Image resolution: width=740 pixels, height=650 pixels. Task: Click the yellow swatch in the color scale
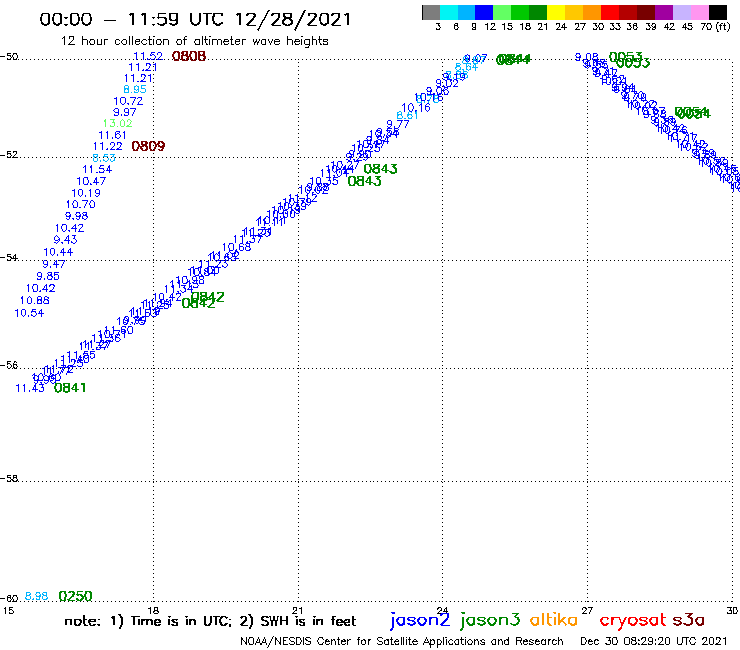tap(556, 12)
